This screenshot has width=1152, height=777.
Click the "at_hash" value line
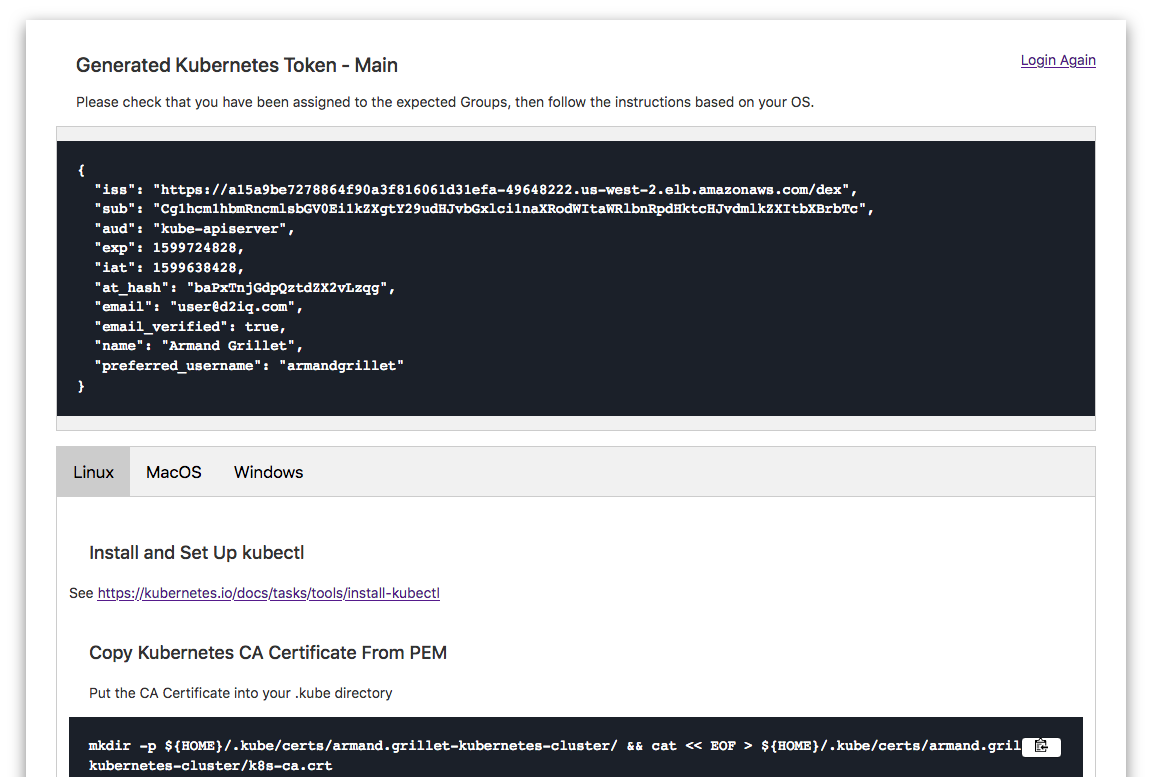coord(245,288)
